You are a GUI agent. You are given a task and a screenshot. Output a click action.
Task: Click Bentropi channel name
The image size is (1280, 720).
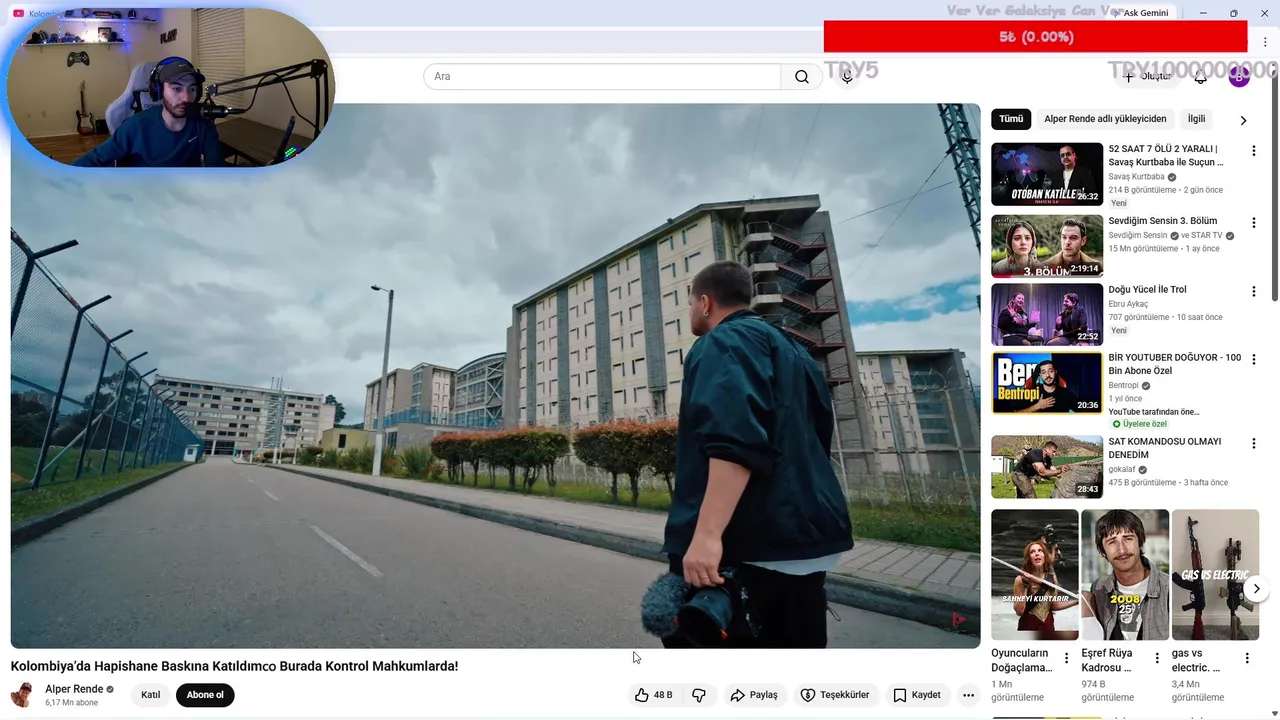click(x=1123, y=386)
